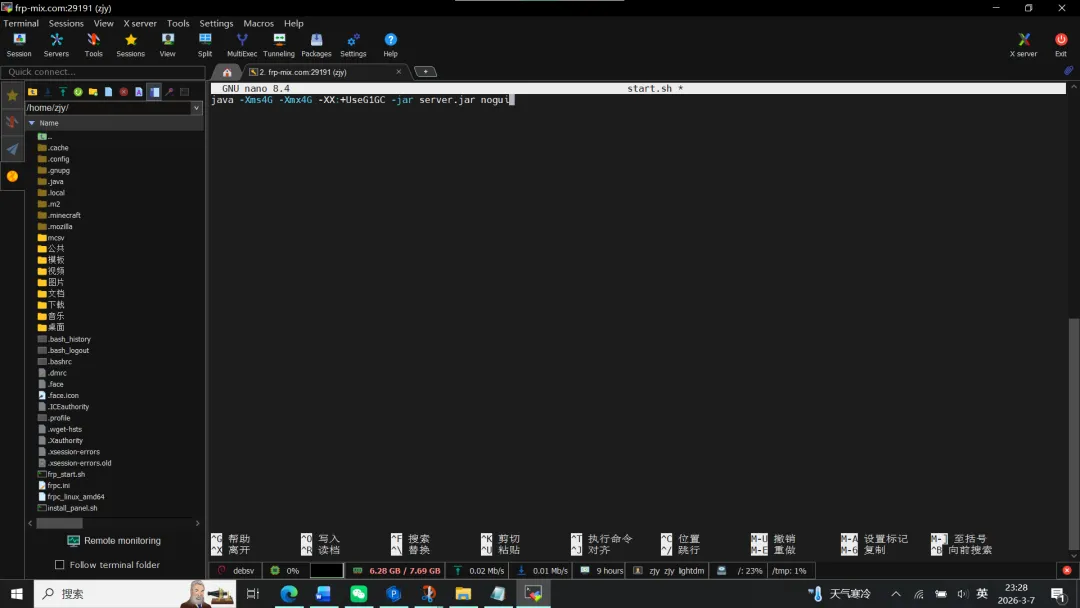The height and width of the screenshot is (608, 1080).
Task: Click the CPU 0% status entry
Action: (x=285, y=571)
